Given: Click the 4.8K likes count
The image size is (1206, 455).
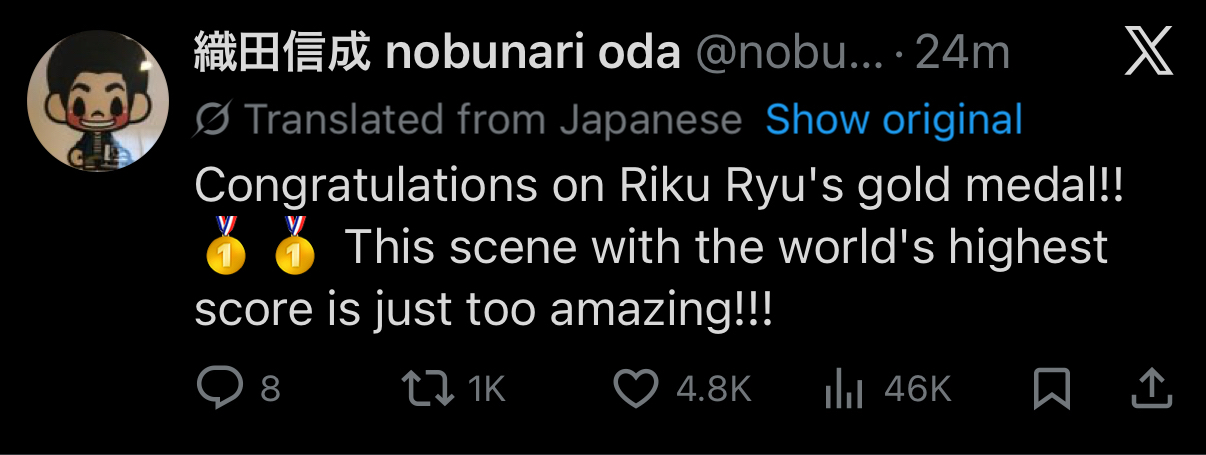Looking at the screenshot, I should click(x=713, y=389).
